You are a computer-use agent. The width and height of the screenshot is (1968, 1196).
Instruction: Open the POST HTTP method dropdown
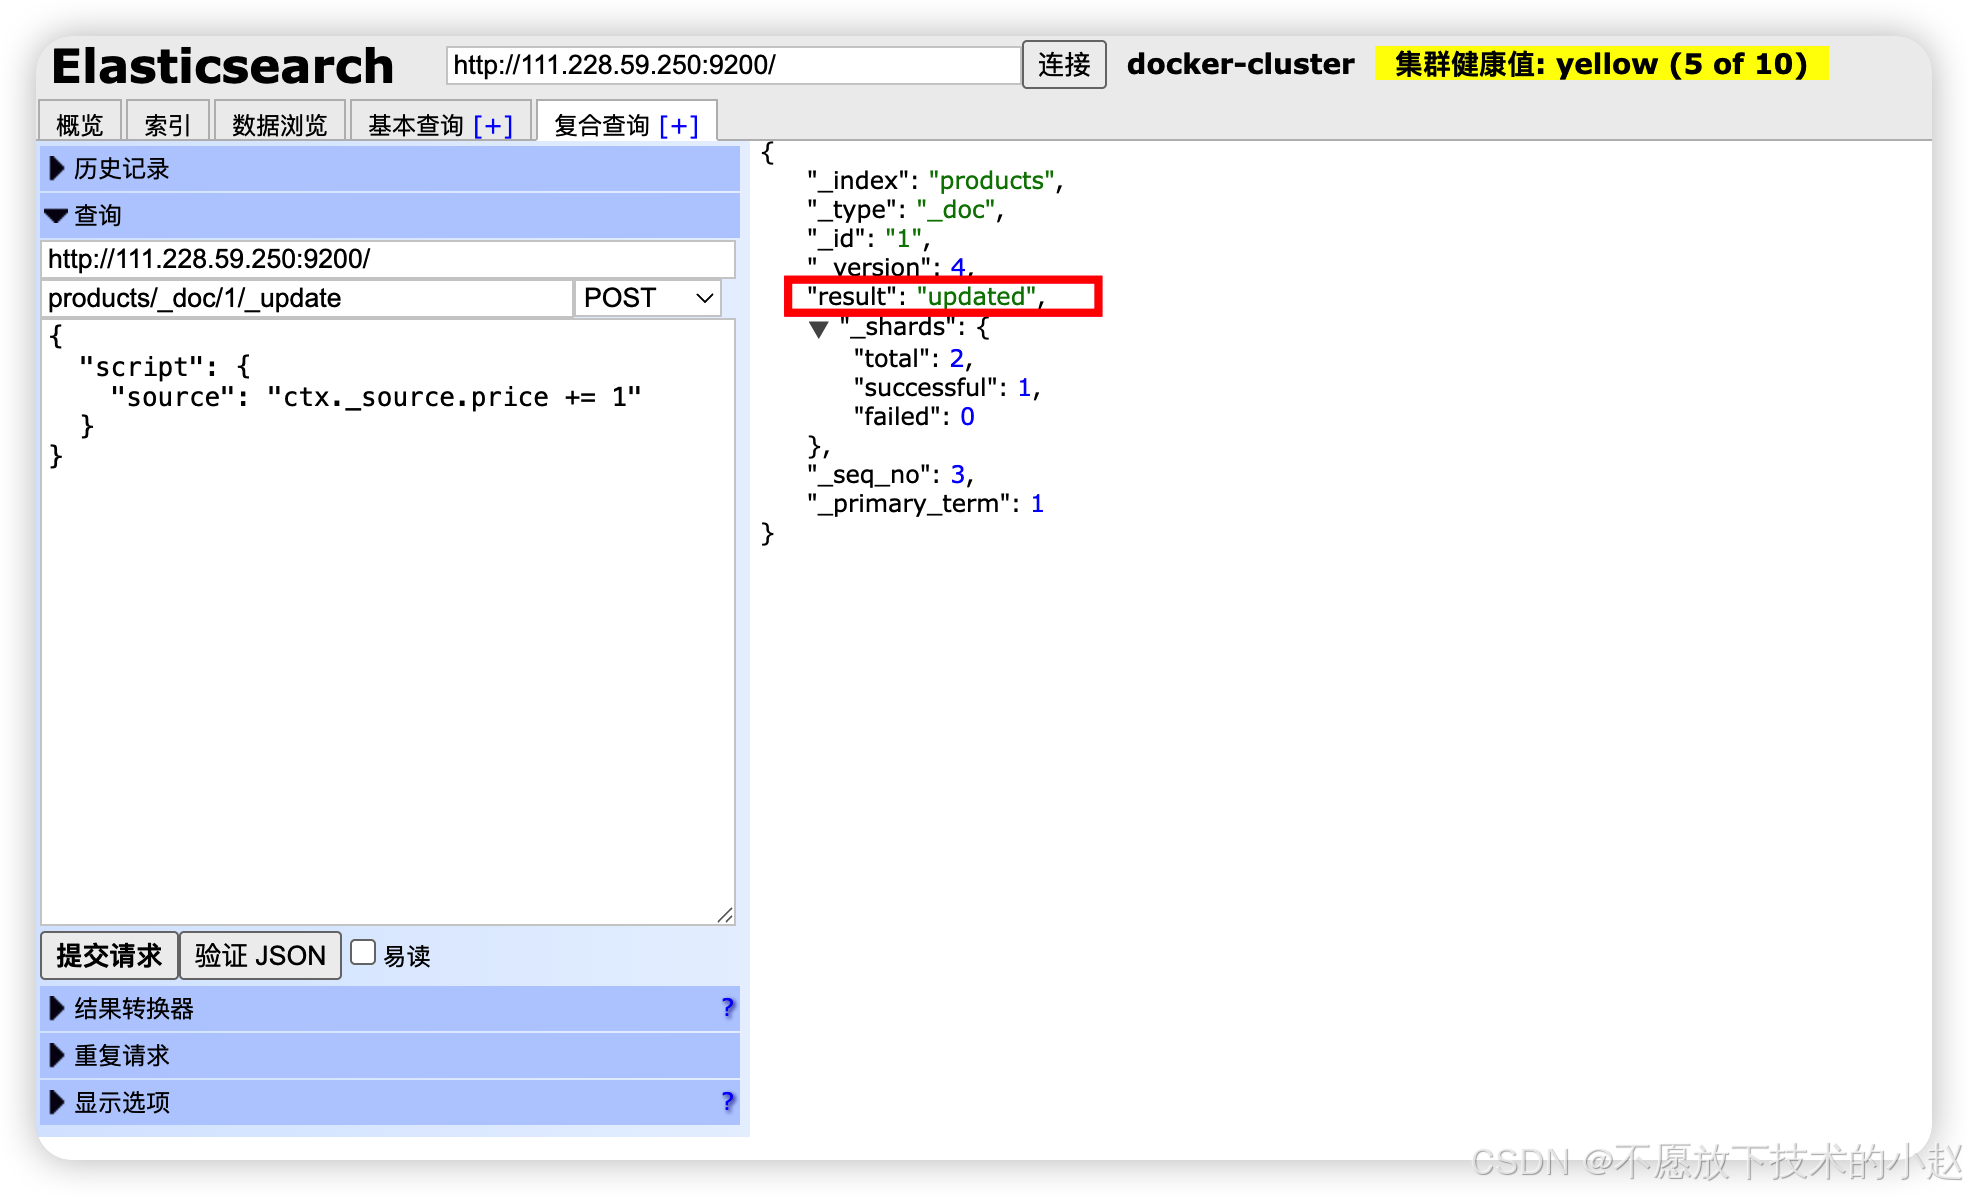(x=647, y=298)
